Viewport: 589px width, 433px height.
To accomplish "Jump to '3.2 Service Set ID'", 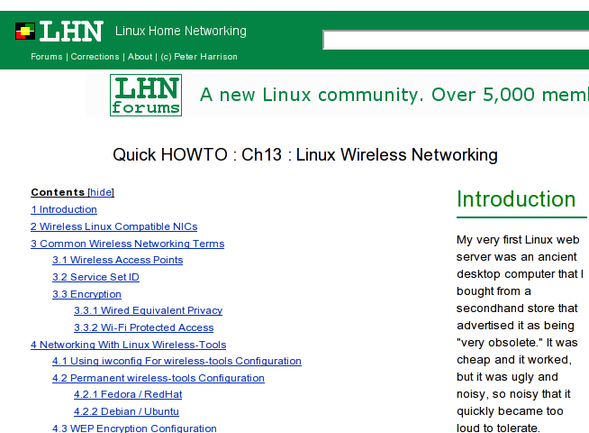I will pyautogui.click(x=96, y=277).
